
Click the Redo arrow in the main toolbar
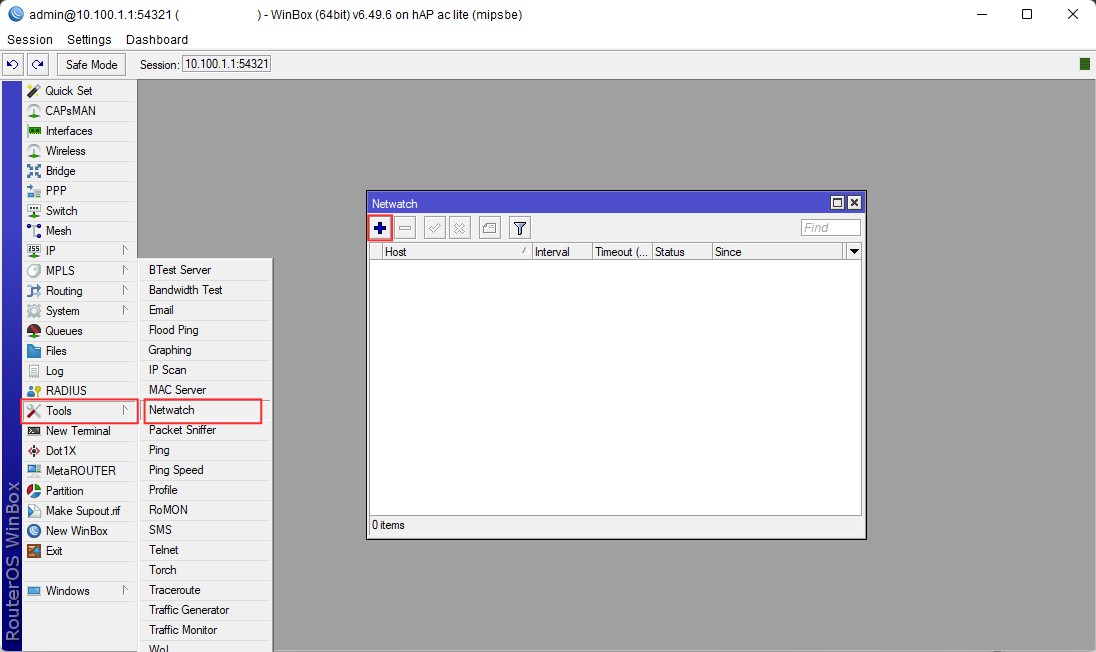click(37, 65)
